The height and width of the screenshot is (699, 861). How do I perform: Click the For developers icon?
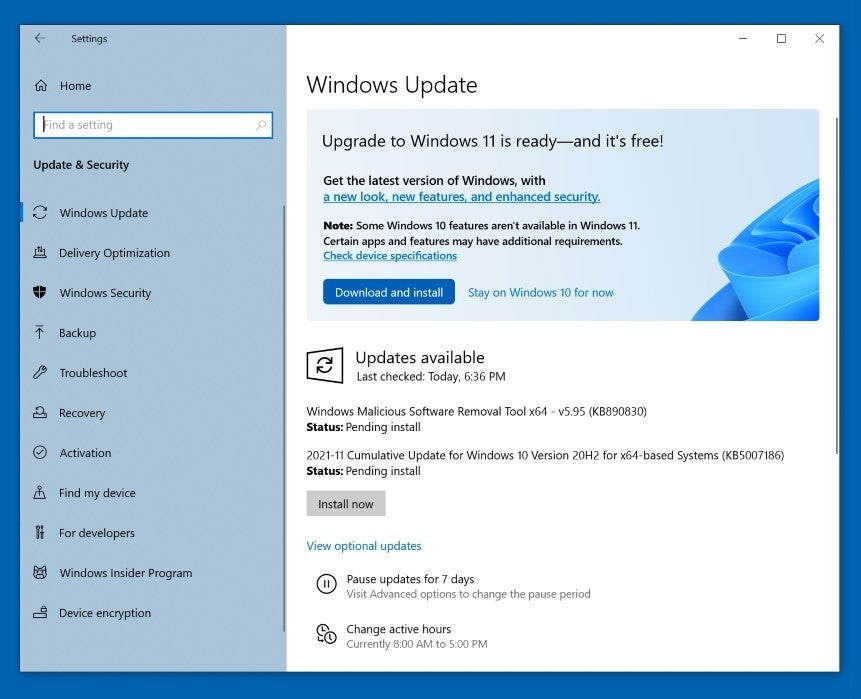pyautogui.click(x=40, y=532)
